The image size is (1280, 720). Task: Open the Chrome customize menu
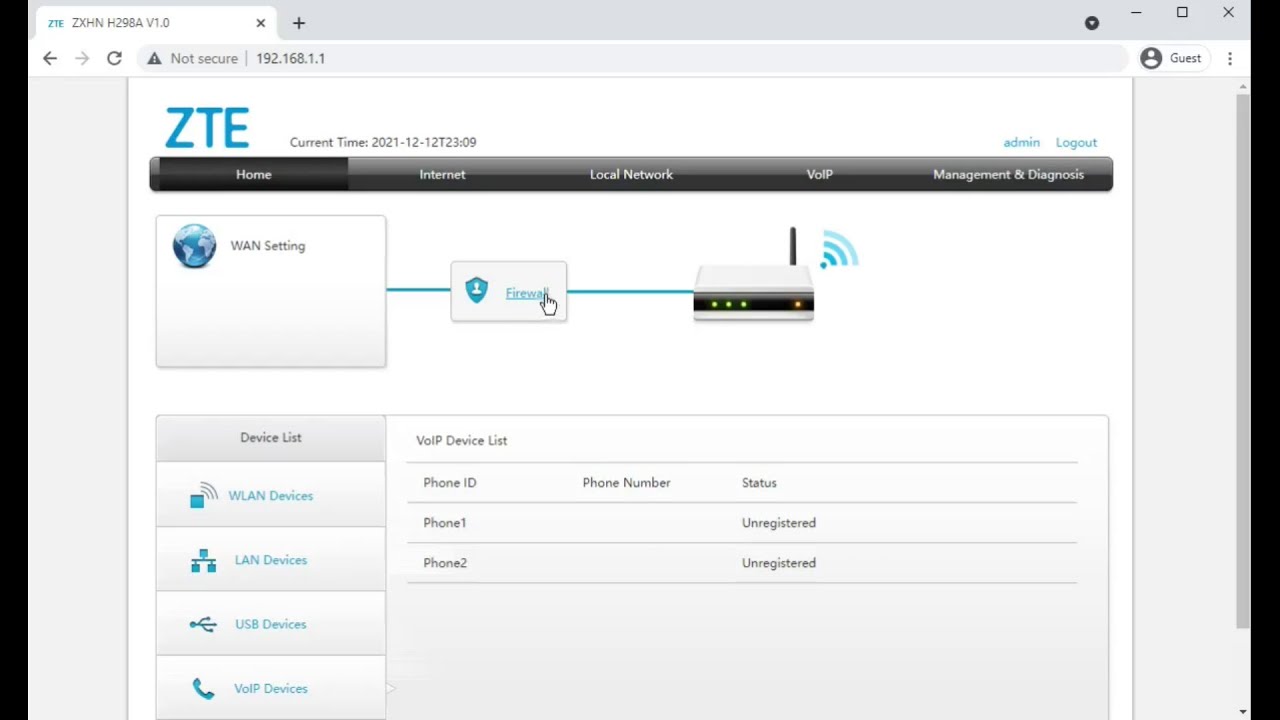coord(1230,58)
